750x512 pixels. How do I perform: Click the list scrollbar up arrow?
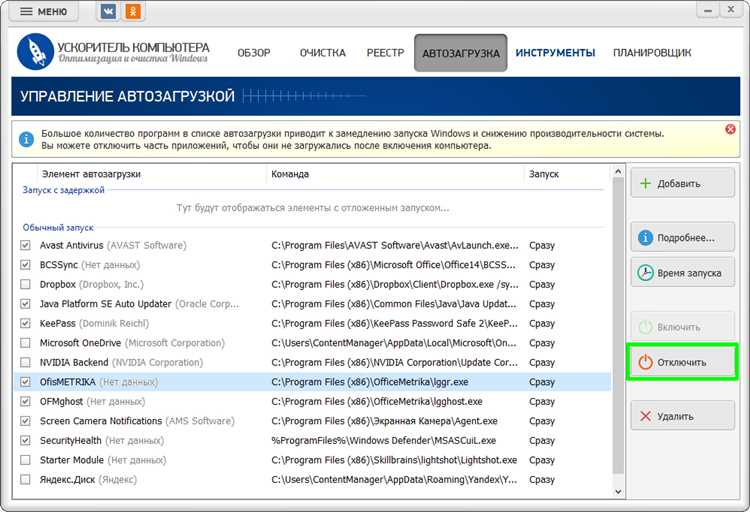pos(618,171)
